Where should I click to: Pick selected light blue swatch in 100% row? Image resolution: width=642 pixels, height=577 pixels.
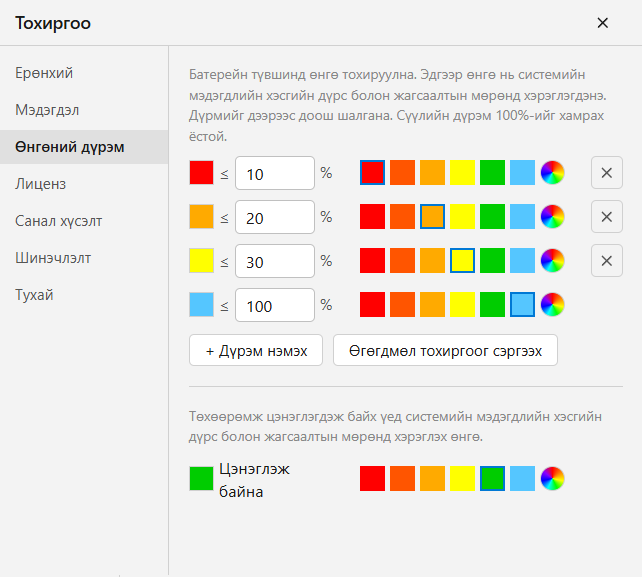522,305
